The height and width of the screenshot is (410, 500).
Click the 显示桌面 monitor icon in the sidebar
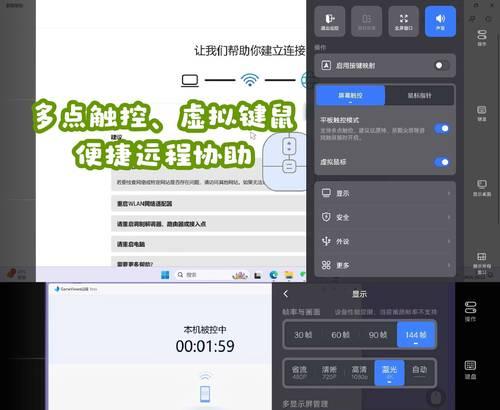point(482,188)
